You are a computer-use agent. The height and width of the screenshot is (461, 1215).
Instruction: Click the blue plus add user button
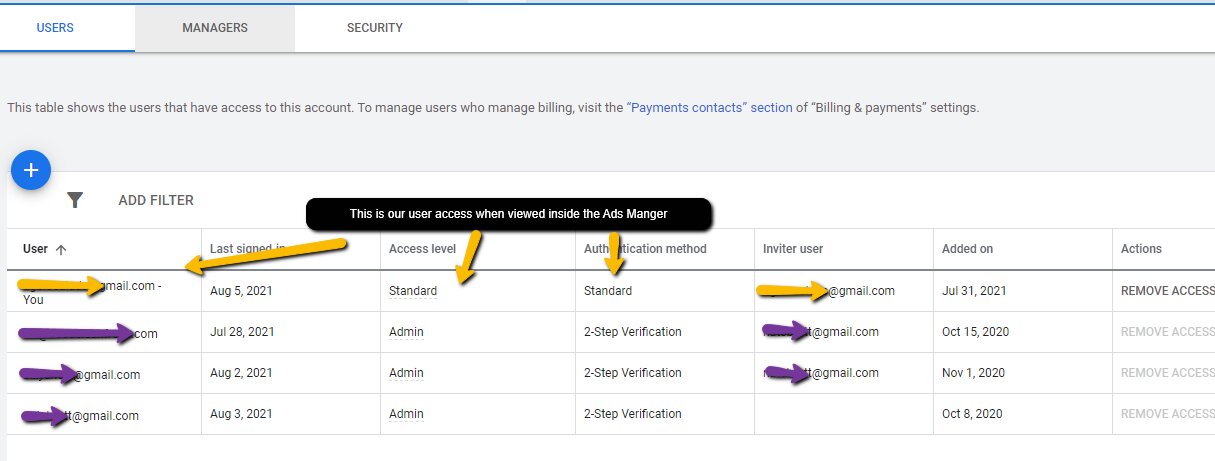click(31, 171)
